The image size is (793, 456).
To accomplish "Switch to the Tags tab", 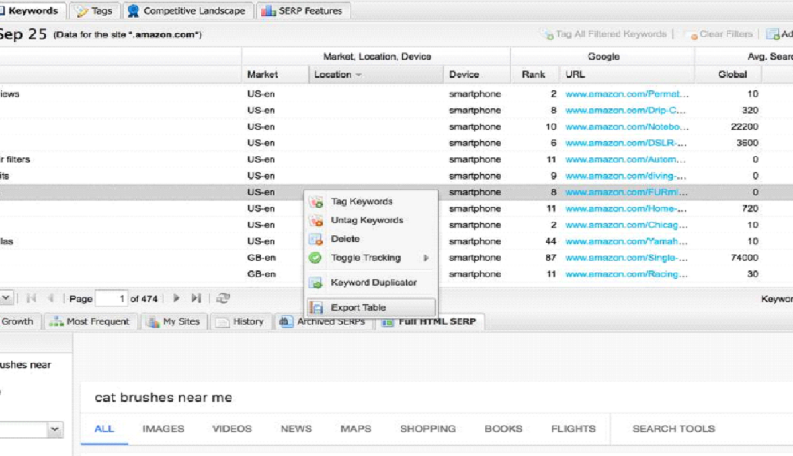I will [x=95, y=11].
